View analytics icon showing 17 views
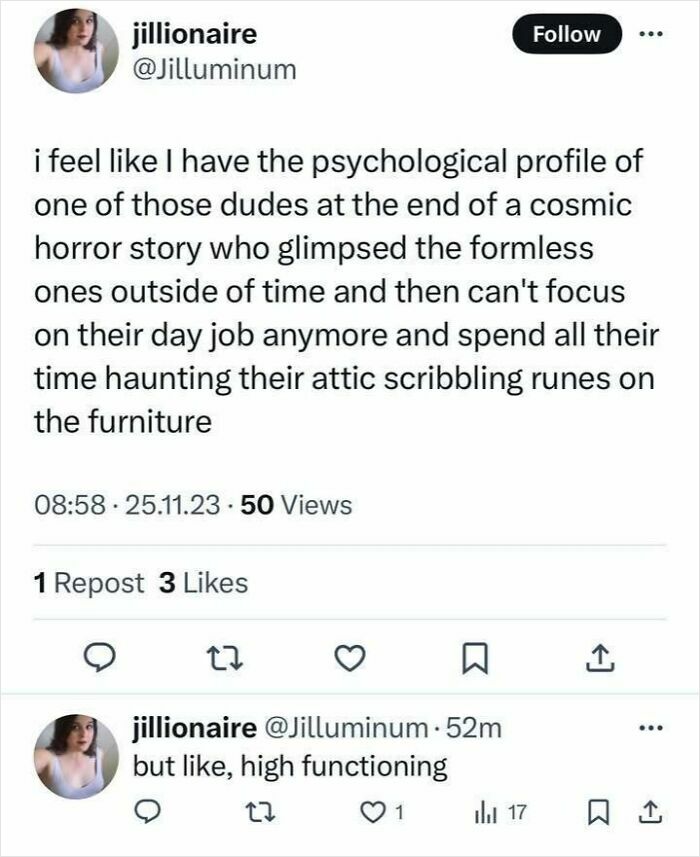700x857 pixels. tap(501, 813)
